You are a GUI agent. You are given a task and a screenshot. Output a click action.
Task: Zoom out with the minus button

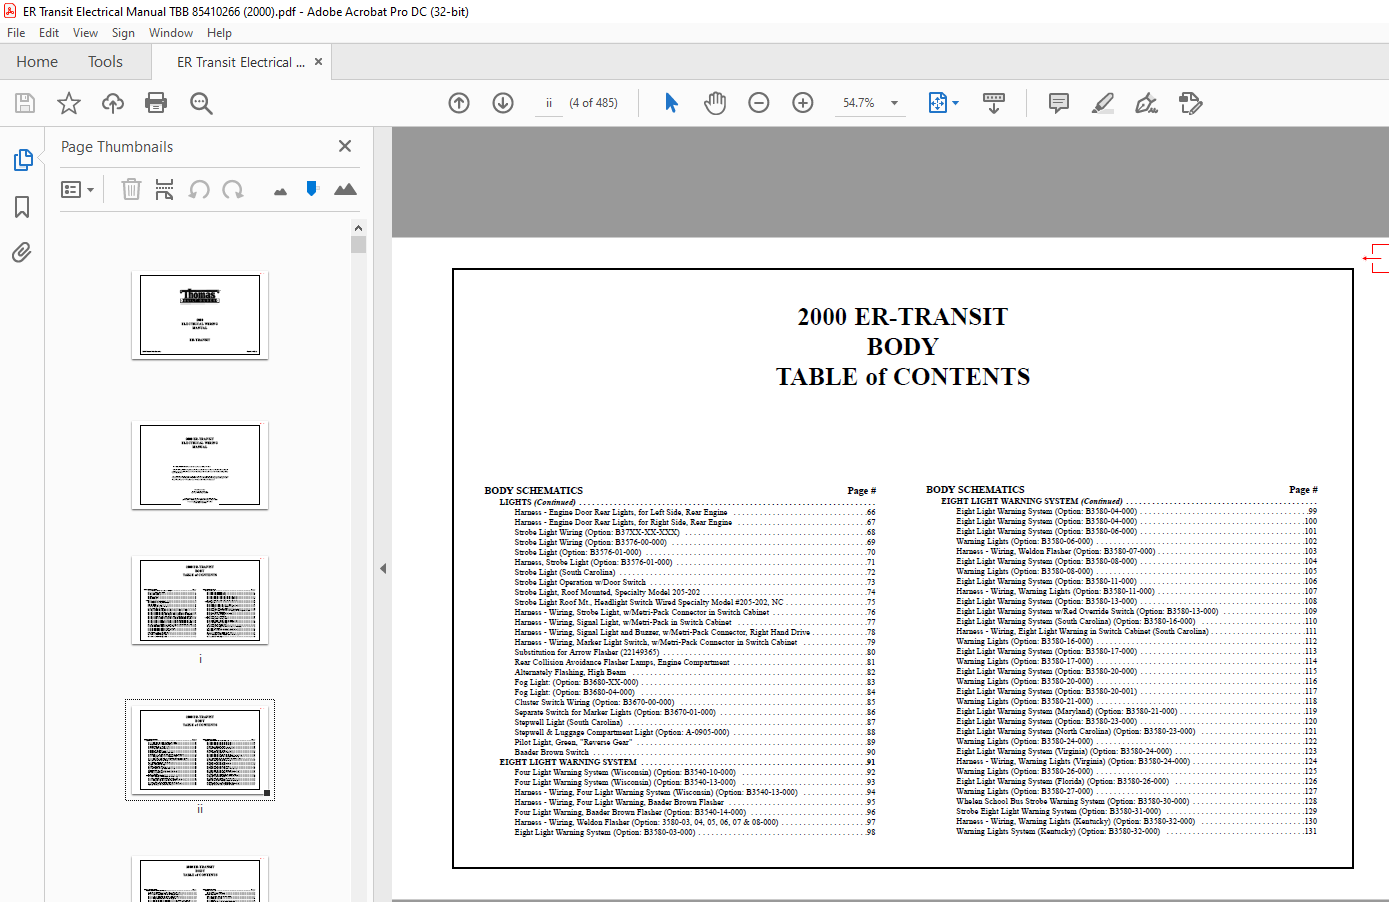tap(759, 103)
